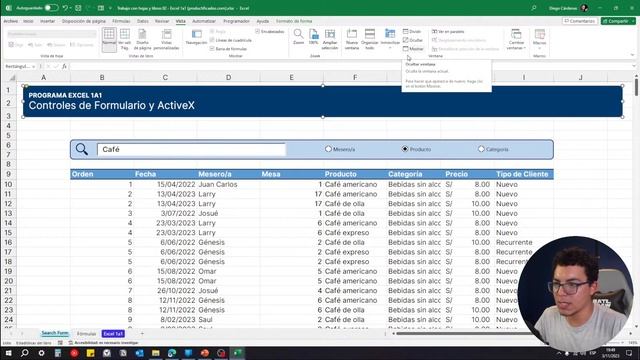
Task: Click the Undo icon
Action: [65, 8]
